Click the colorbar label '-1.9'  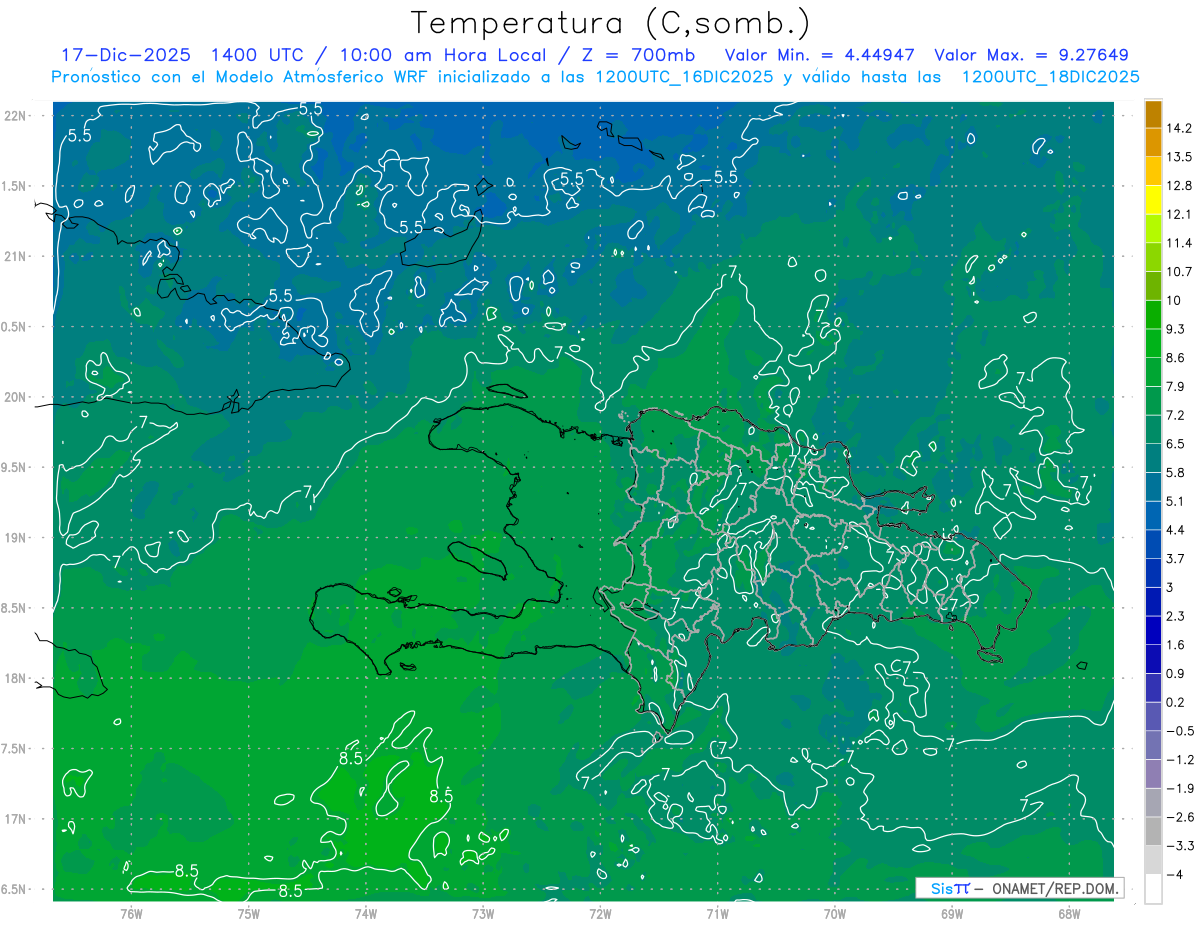(1180, 788)
